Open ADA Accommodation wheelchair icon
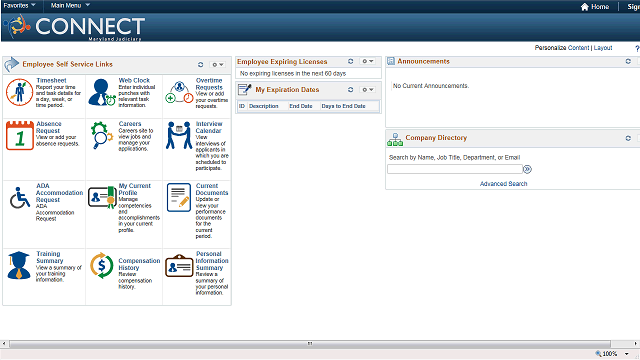Viewport: 640px width, 360px height. 20,198
